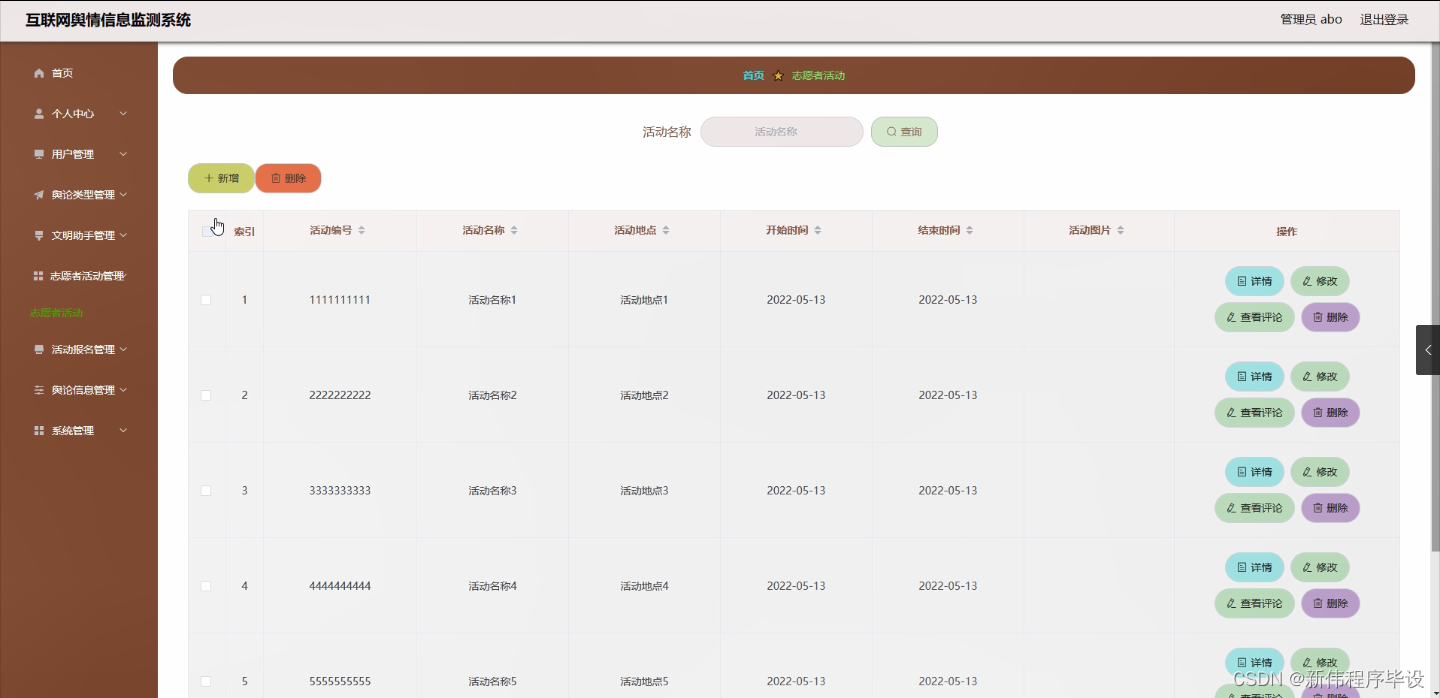
Task: Click purple 删除 for 活动名称1
Action: coord(1330,317)
